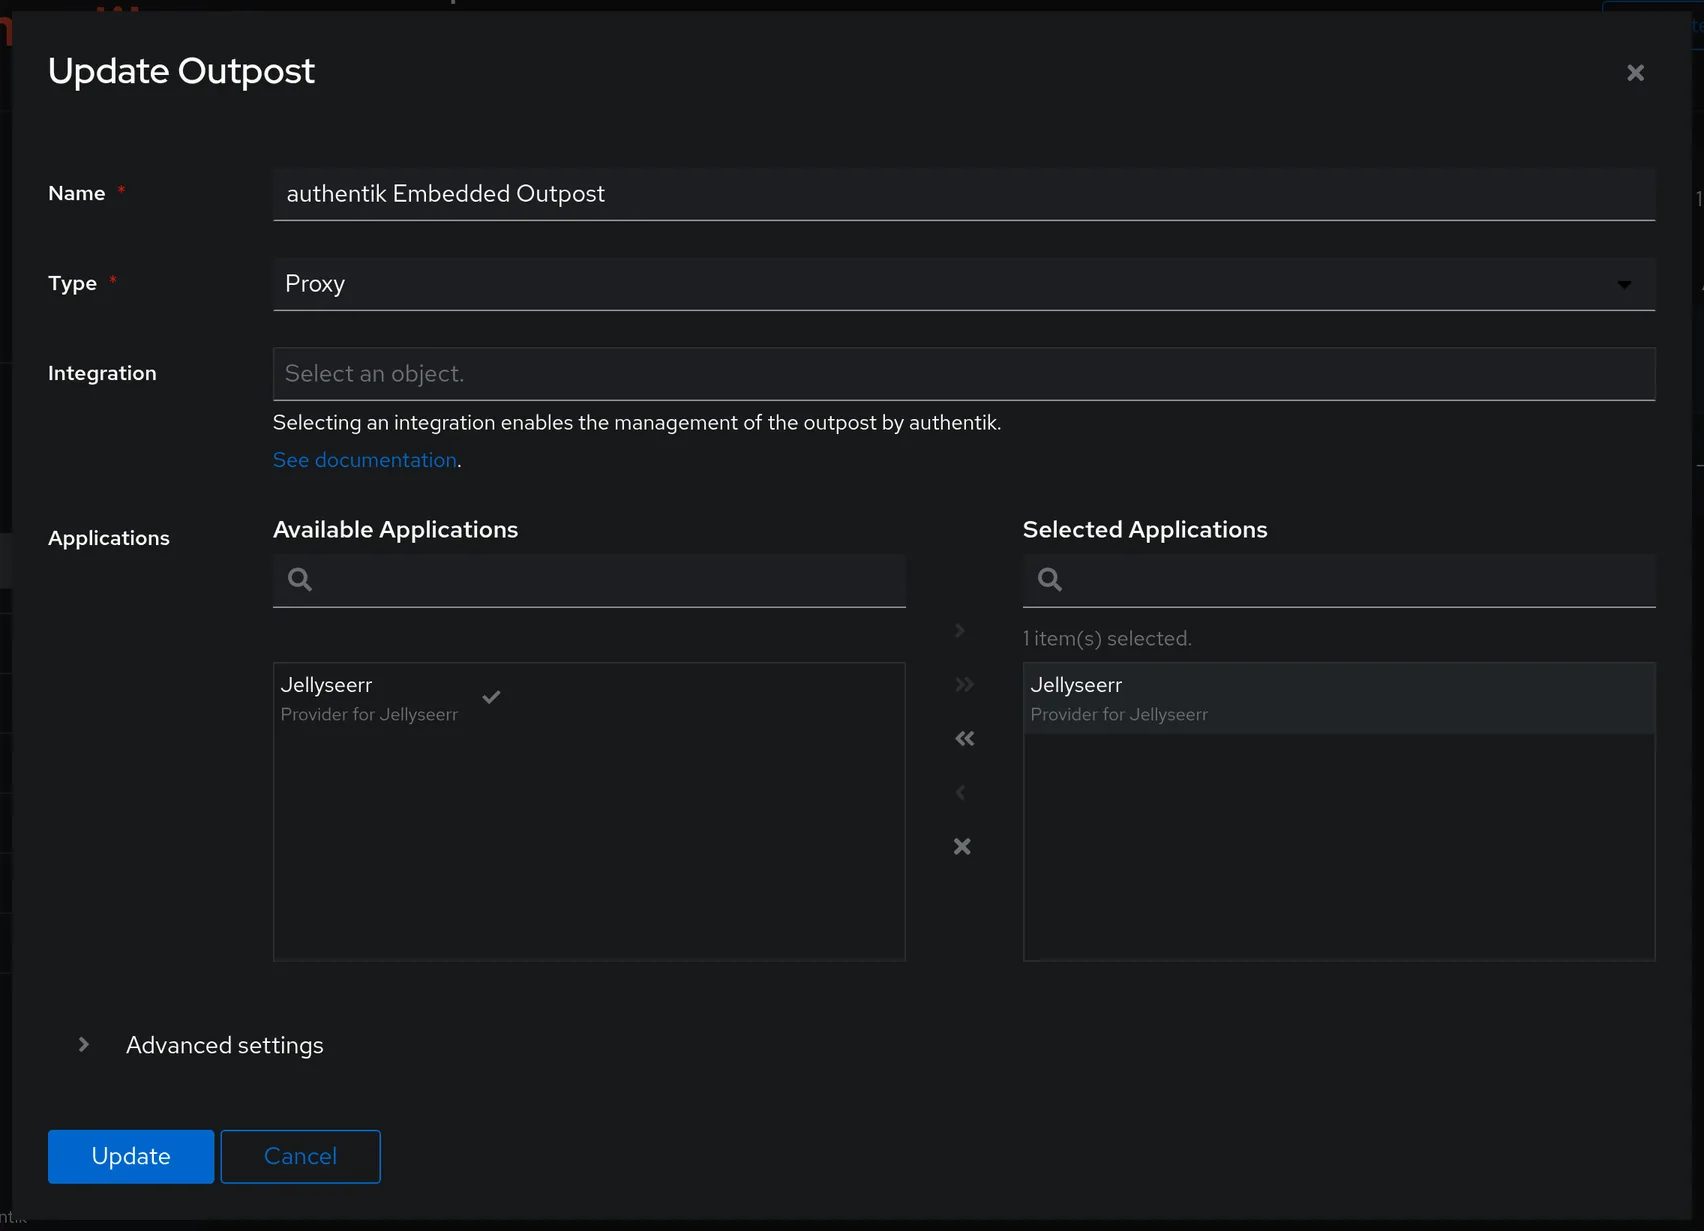Viewport: 1704px width, 1231px height.
Task: Click the clear selection X icon
Action: coord(962,847)
